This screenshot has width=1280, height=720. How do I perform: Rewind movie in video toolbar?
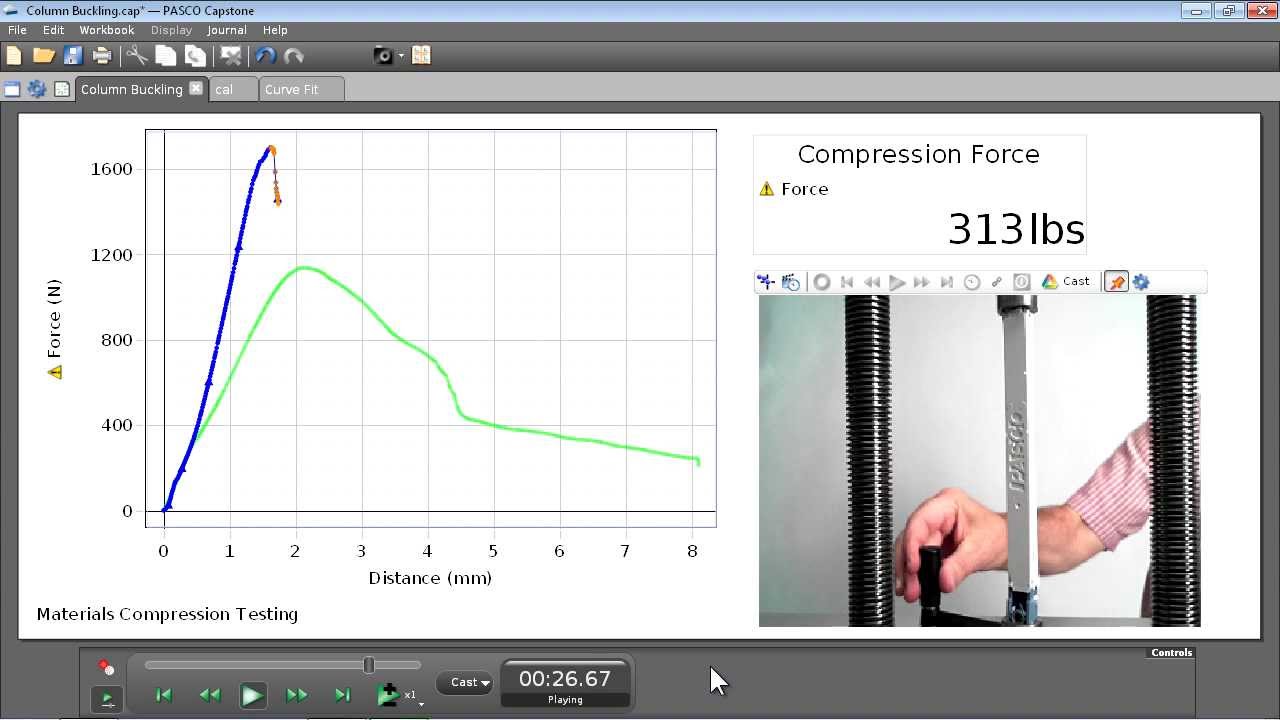pos(872,282)
